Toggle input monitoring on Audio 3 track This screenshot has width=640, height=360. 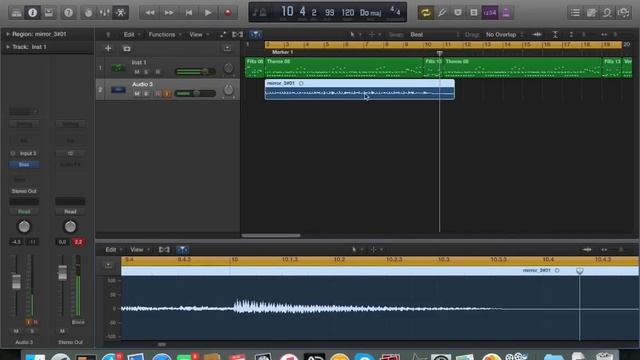[x=167, y=93]
